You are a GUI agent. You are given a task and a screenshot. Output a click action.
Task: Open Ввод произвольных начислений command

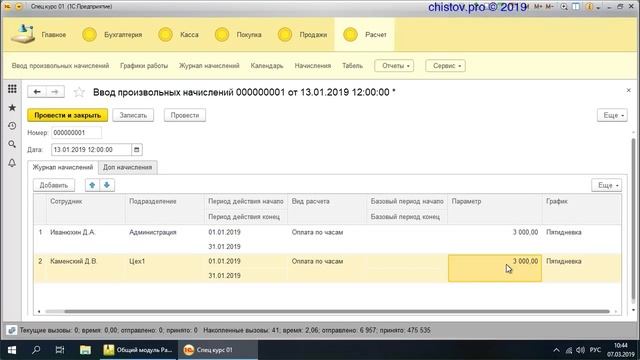[x=60, y=66]
